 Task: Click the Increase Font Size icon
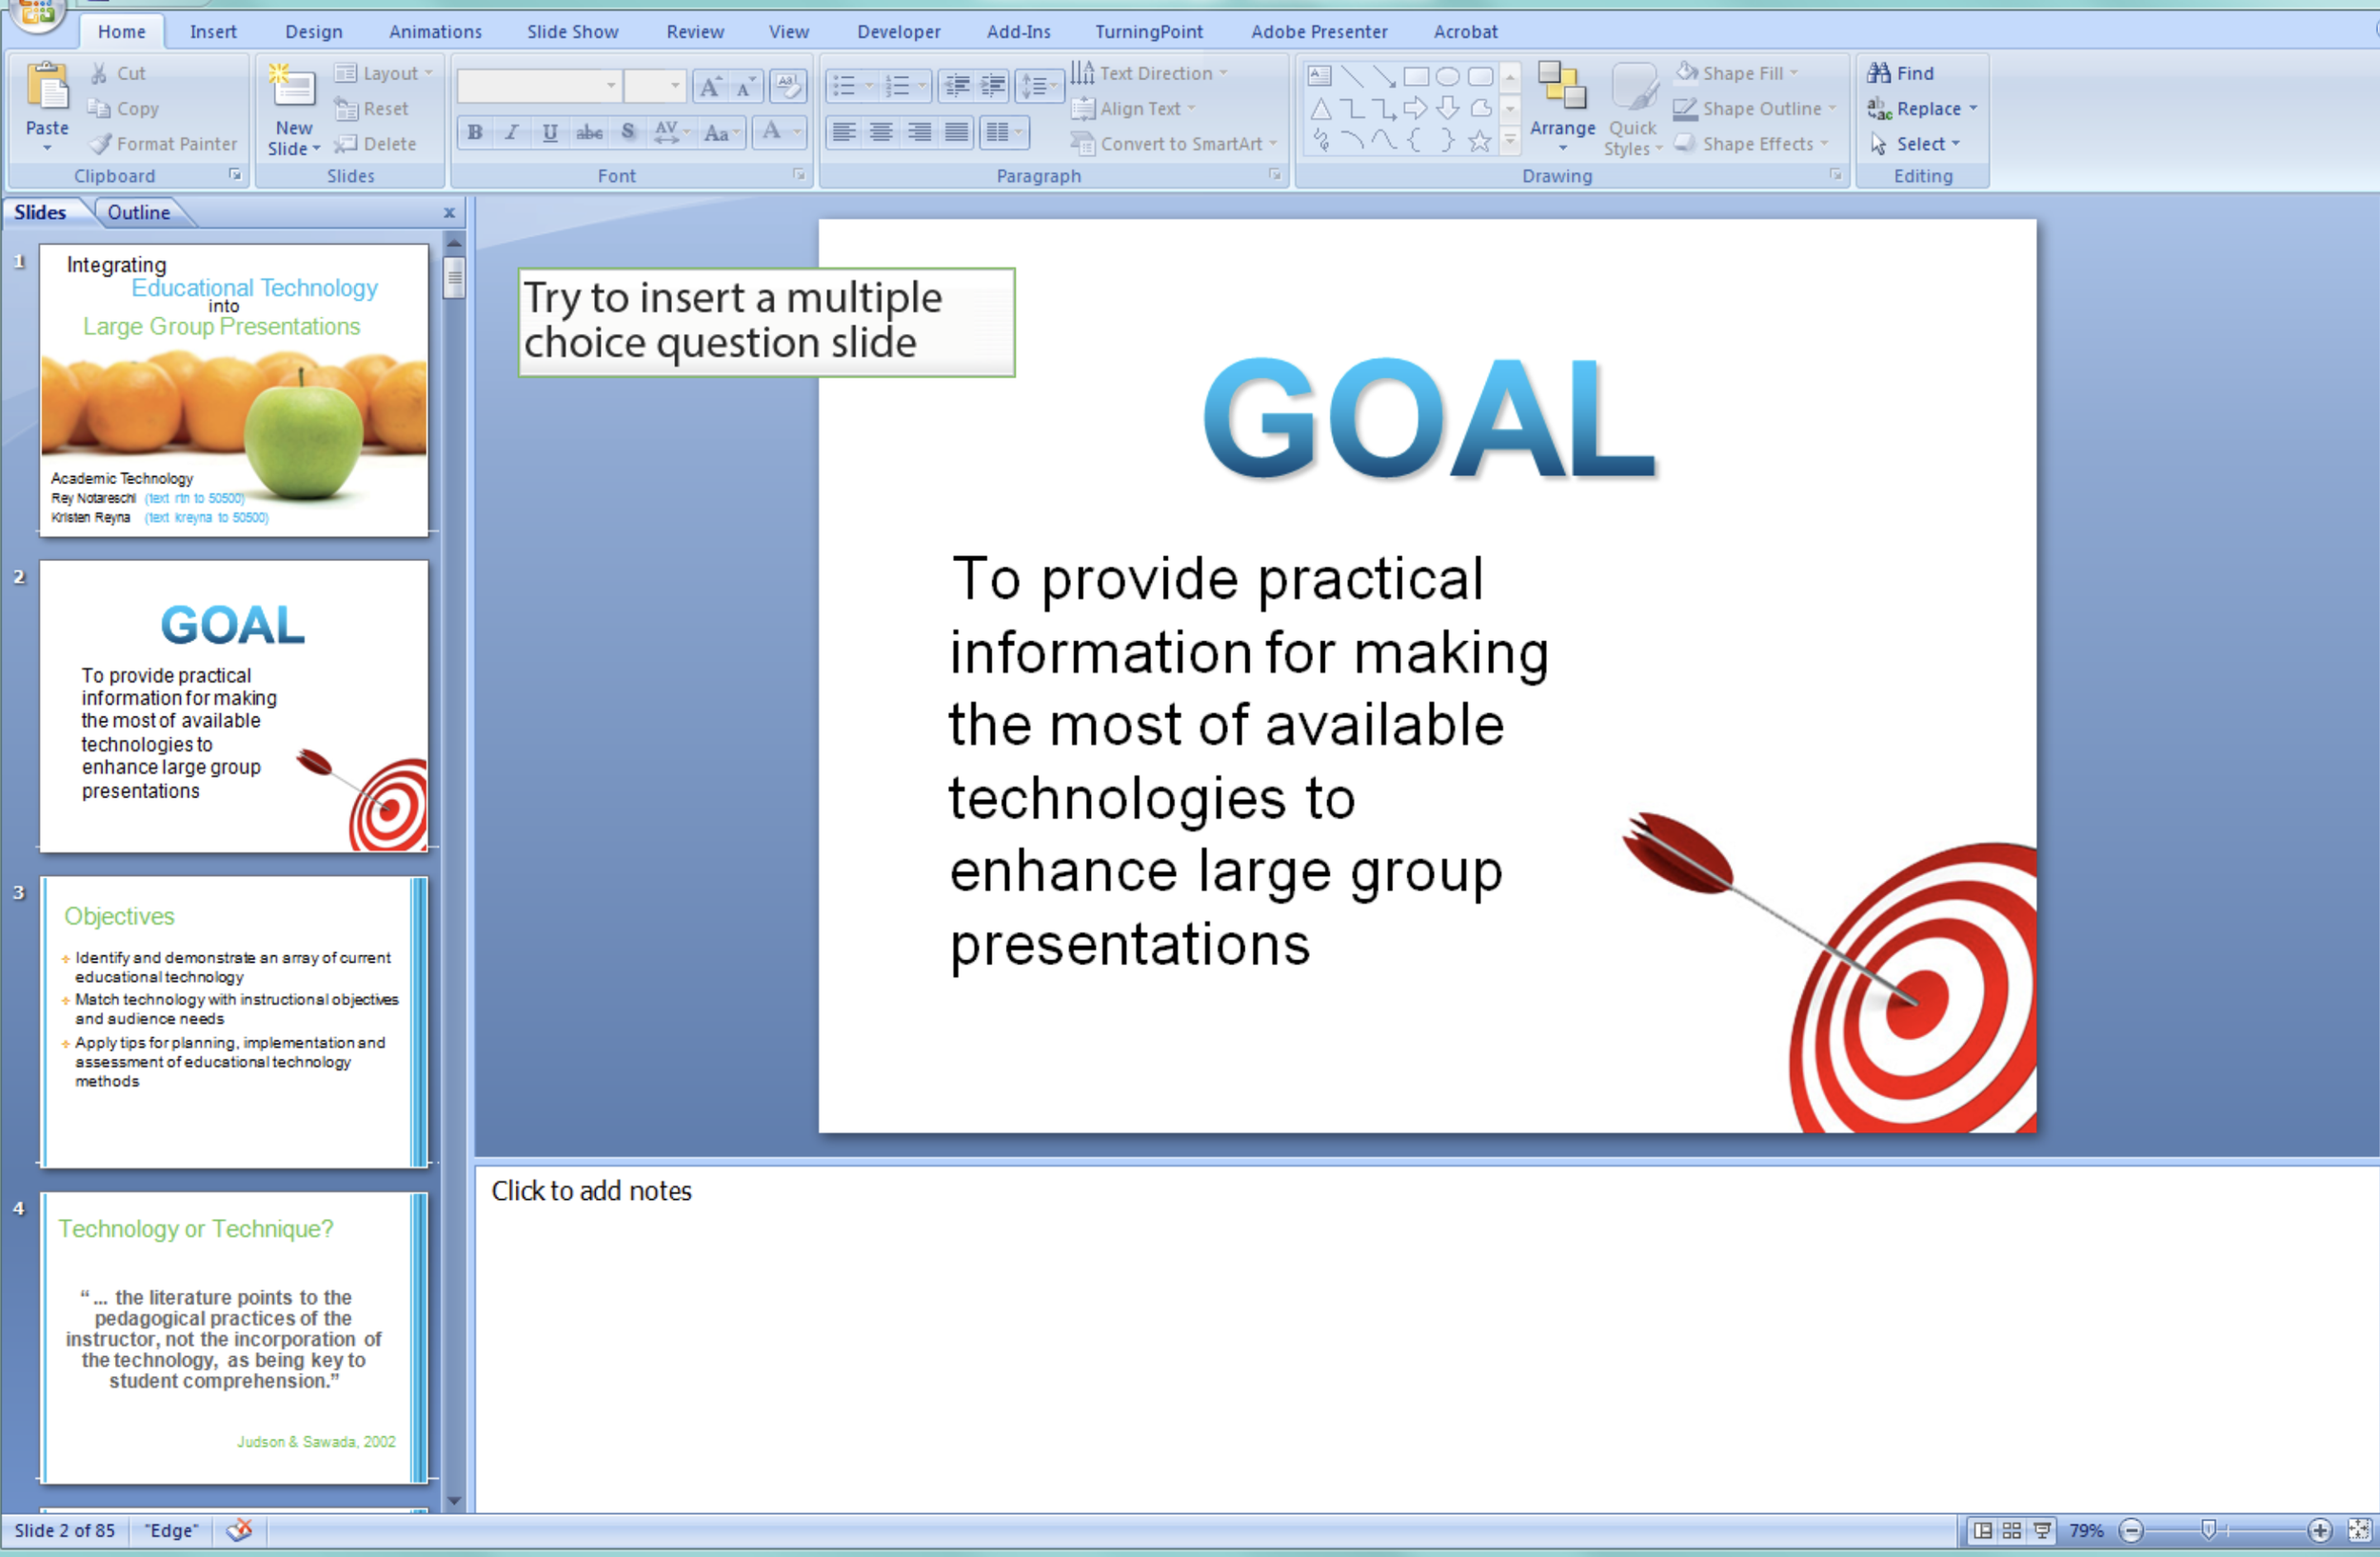point(710,87)
